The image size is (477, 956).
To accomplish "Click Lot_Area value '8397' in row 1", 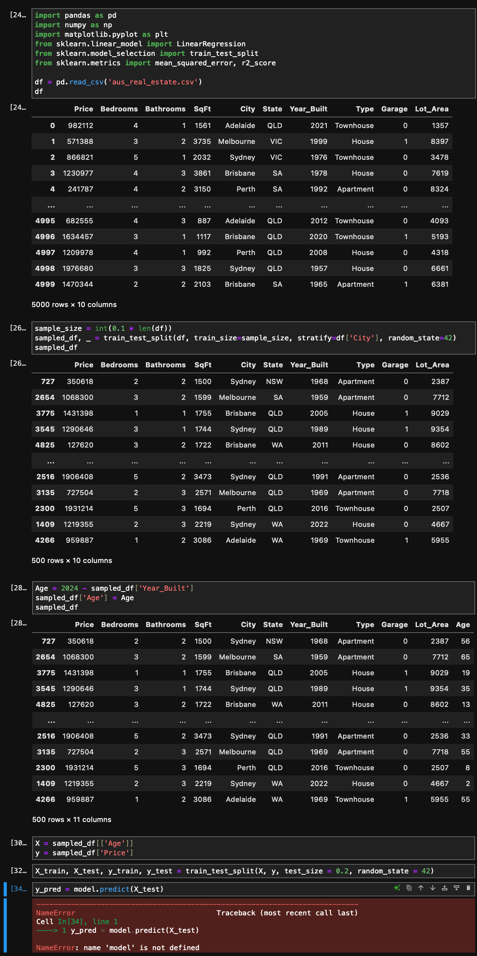I will click(440, 141).
